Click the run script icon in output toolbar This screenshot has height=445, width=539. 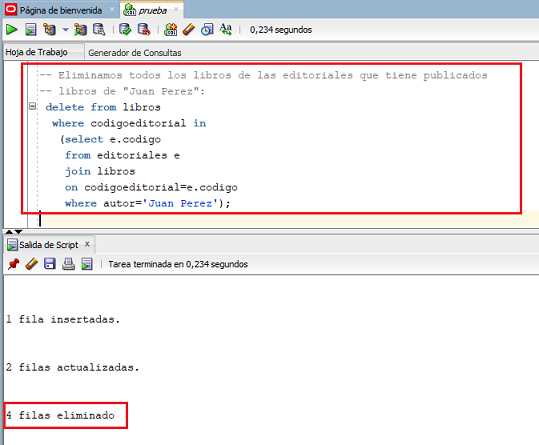pos(87,264)
